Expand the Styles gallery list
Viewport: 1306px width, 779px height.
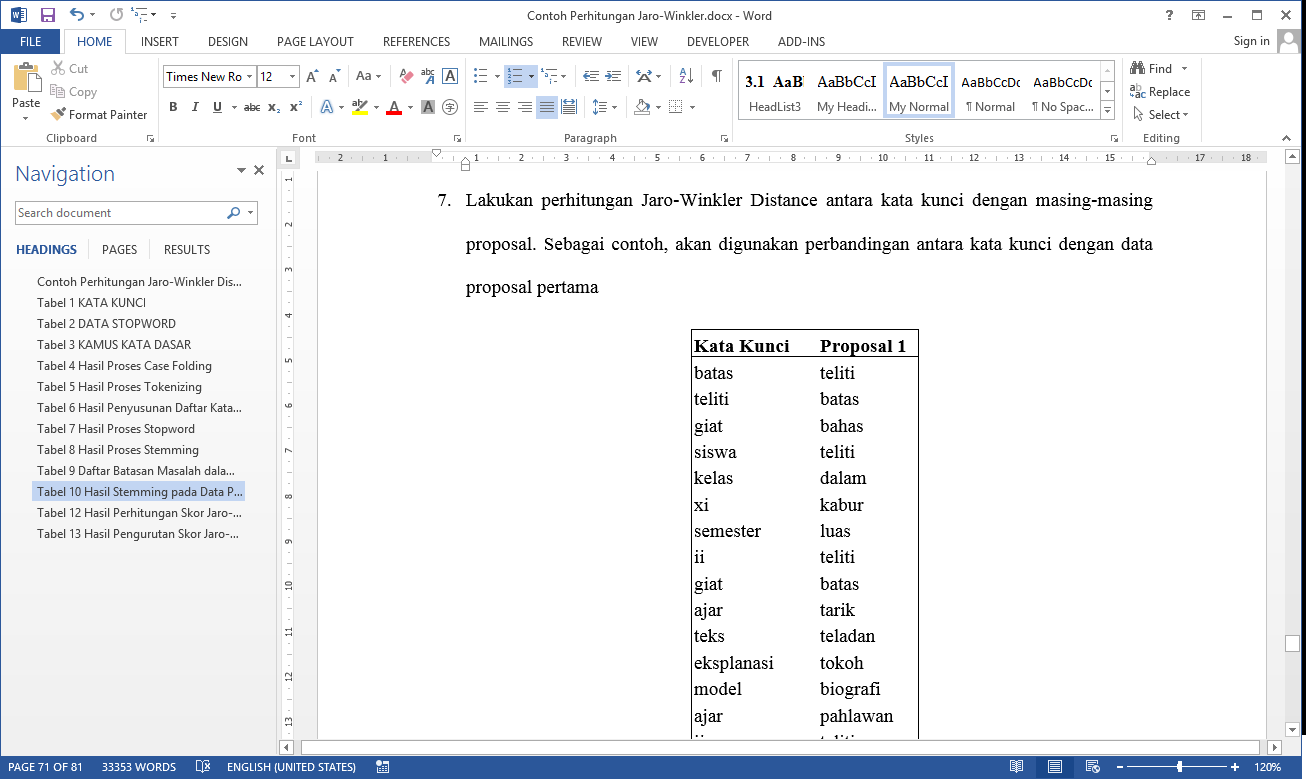(x=1107, y=109)
